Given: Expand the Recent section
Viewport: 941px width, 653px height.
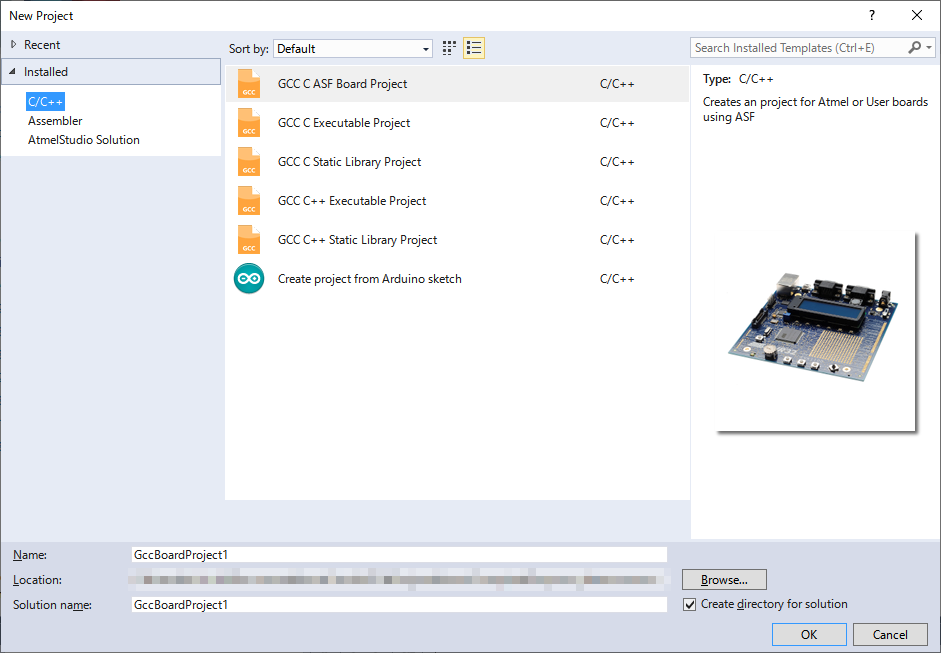Looking at the screenshot, I should point(13,44).
